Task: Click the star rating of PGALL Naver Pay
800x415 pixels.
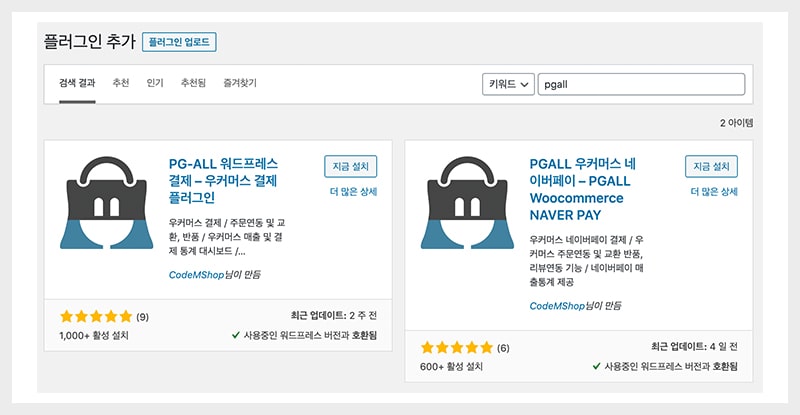Action: (455, 347)
